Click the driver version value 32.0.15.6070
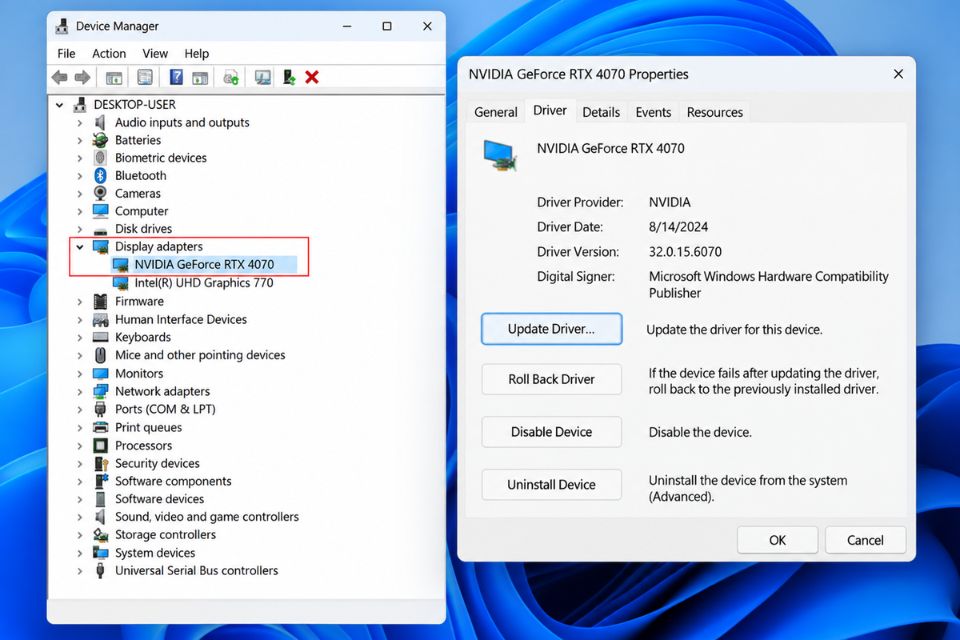Image resolution: width=960 pixels, height=640 pixels. coord(685,252)
